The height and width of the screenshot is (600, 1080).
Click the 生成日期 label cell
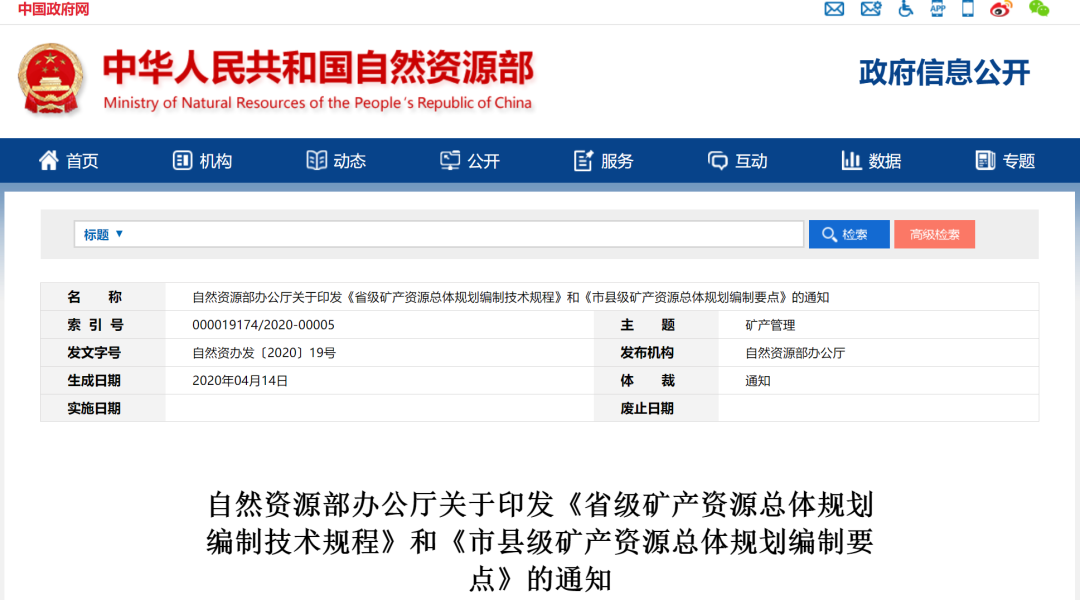pos(103,380)
